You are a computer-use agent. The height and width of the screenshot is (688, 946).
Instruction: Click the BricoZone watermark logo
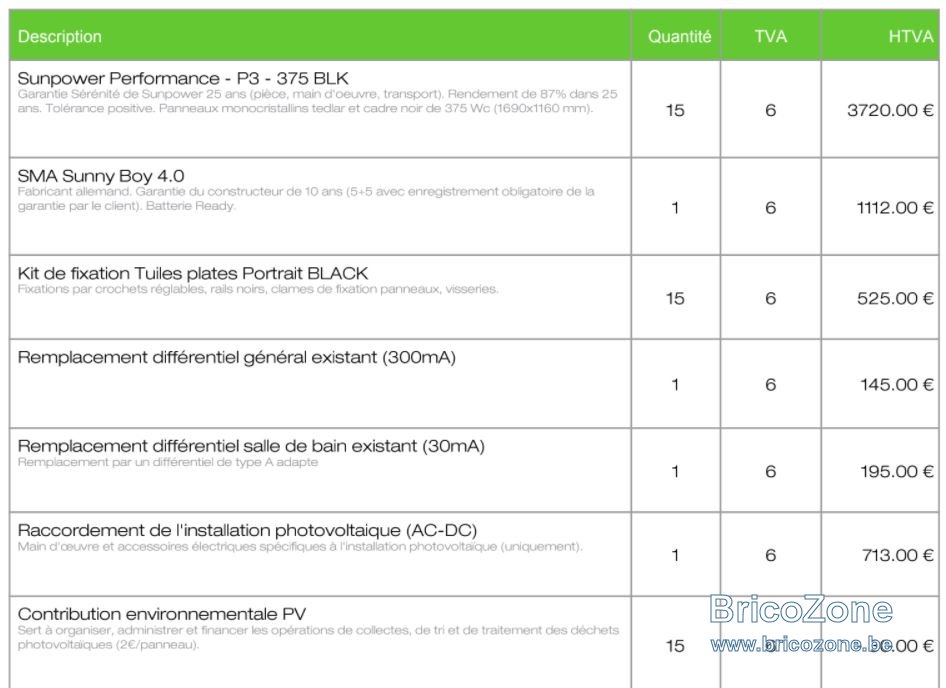click(801, 610)
